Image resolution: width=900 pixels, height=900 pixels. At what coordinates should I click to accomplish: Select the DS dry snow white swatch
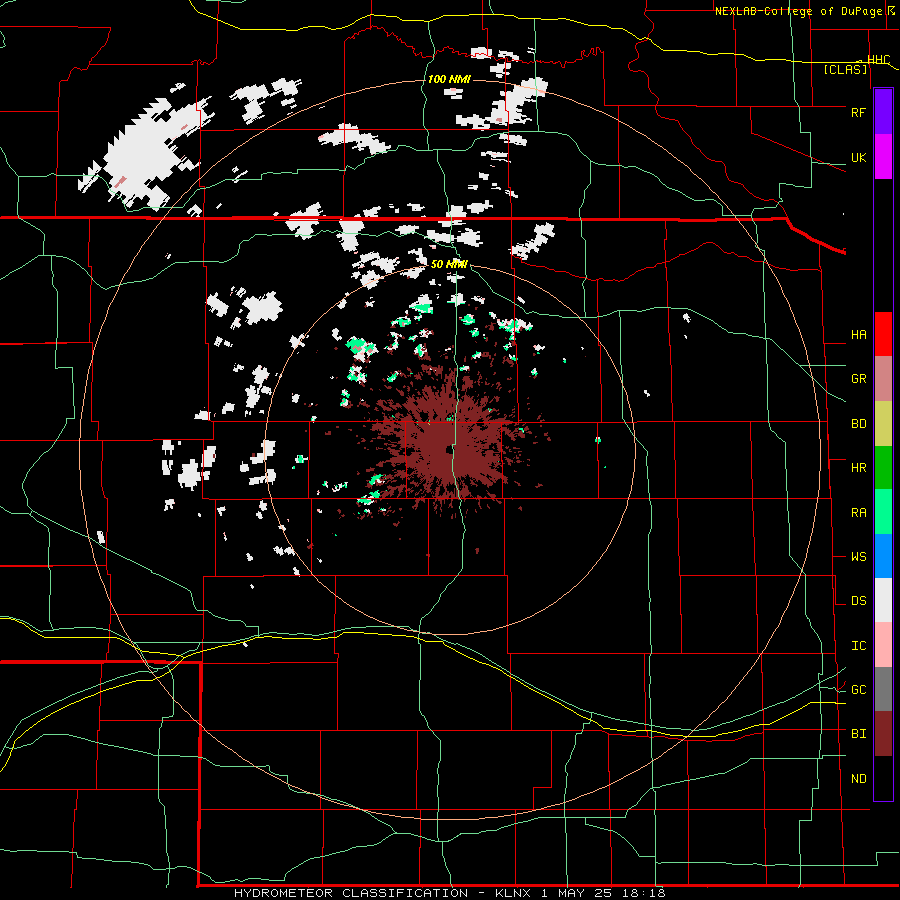(x=883, y=600)
